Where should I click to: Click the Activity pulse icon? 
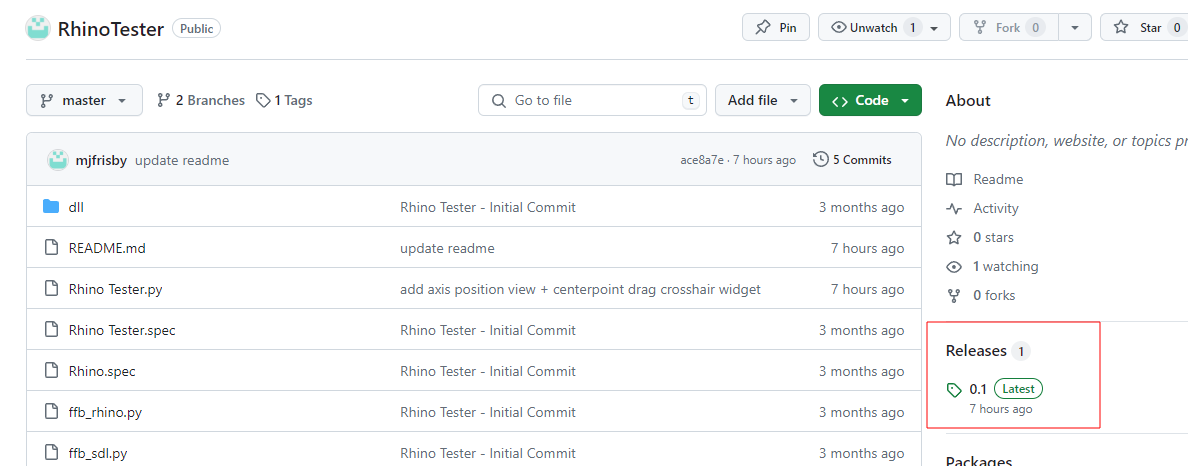954,209
